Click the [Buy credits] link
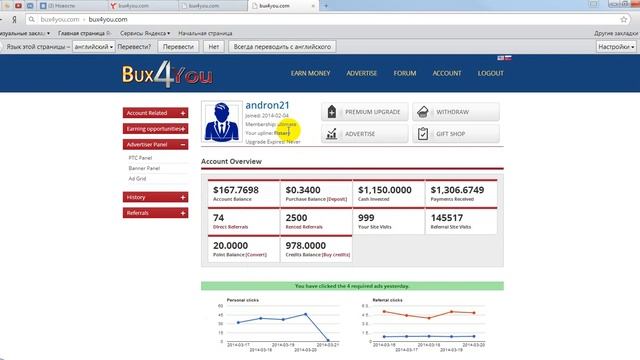 pos(336,255)
